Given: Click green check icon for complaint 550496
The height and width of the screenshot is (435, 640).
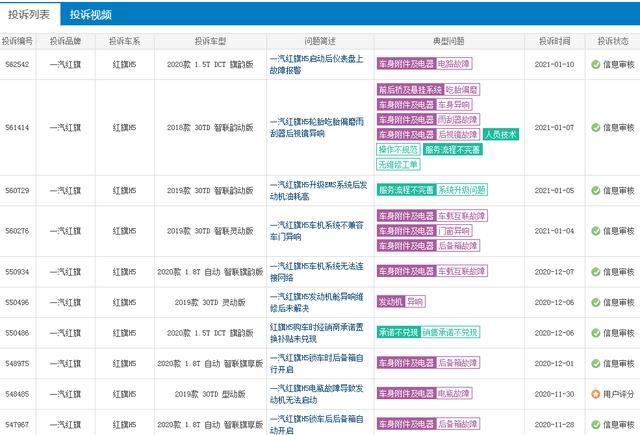Looking at the screenshot, I should pos(596,302).
